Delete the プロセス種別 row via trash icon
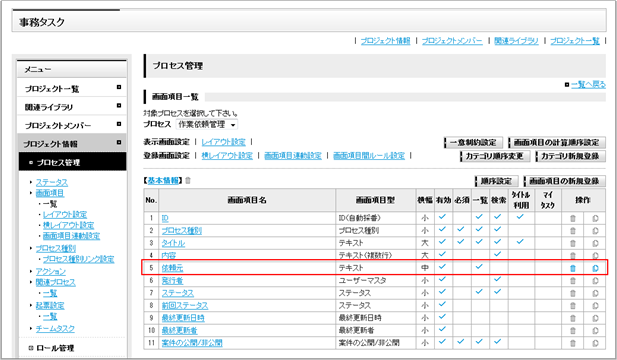The height and width of the screenshot is (360, 617). click(x=573, y=231)
